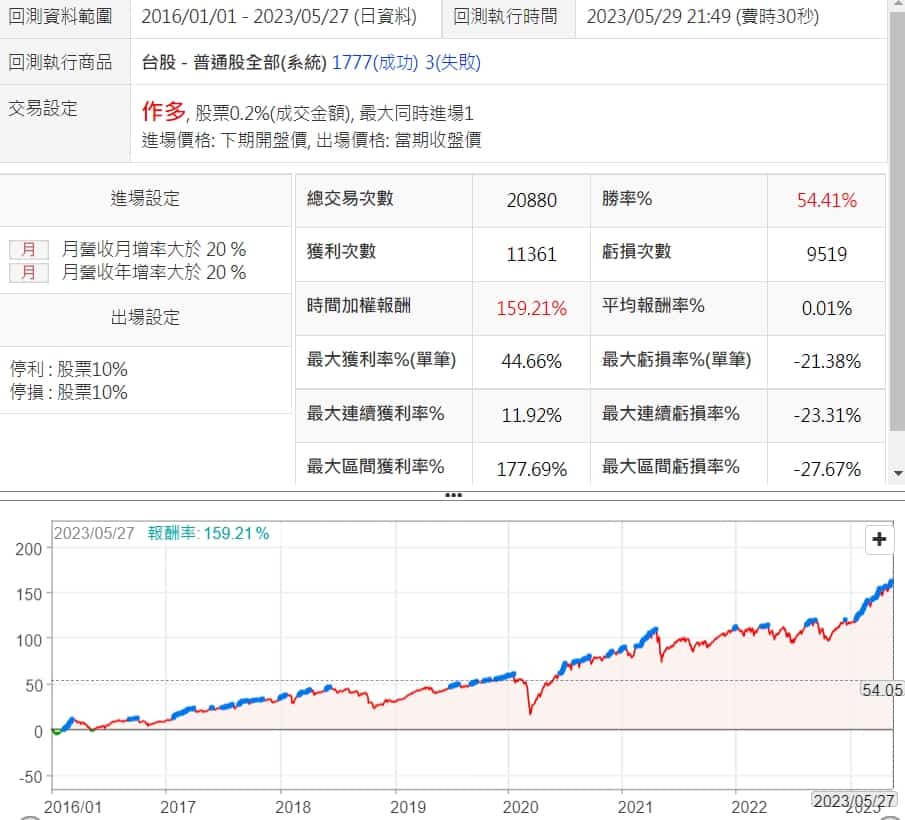Click the 月營收月增率大於 20 % condition text
Image resolution: width=905 pixels, height=820 pixels.
coord(153,250)
